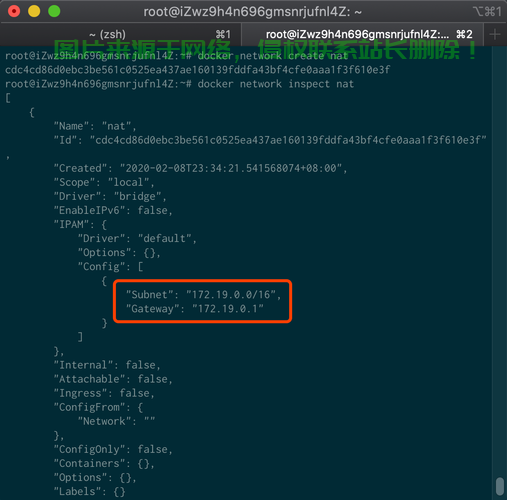Click the network Id hash output line

click(197, 70)
